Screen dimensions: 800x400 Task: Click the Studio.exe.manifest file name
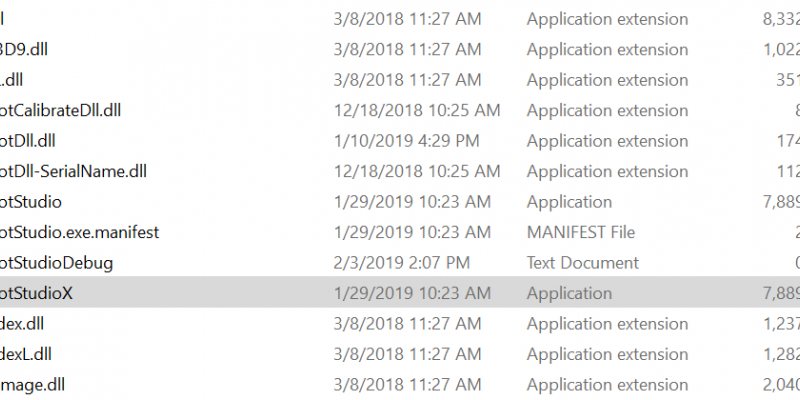[x=80, y=233]
